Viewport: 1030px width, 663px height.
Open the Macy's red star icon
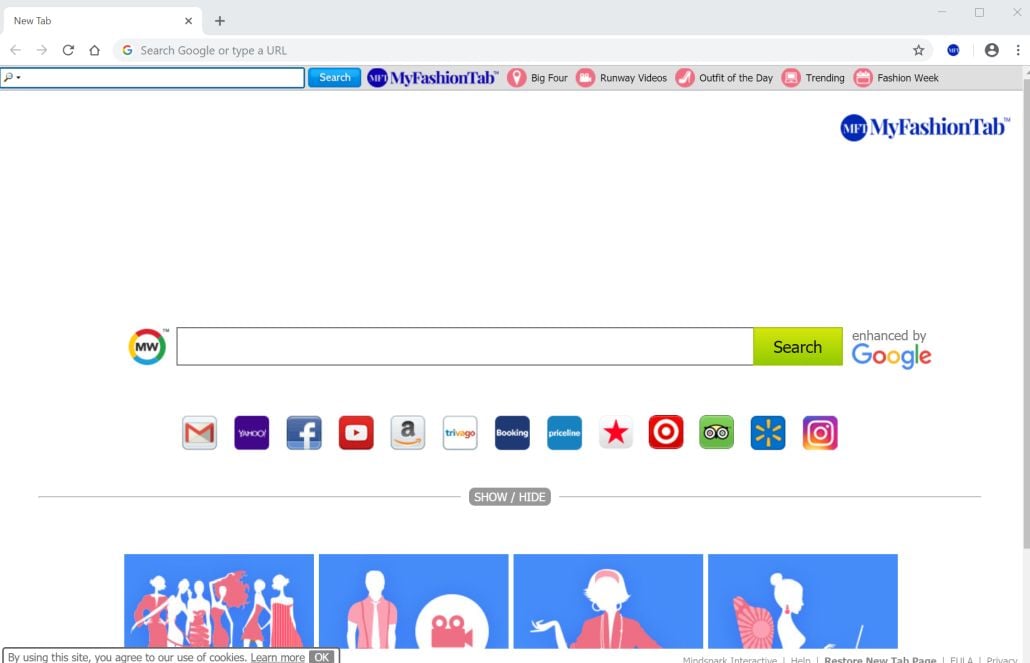pyautogui.click(x=616, y=432)
